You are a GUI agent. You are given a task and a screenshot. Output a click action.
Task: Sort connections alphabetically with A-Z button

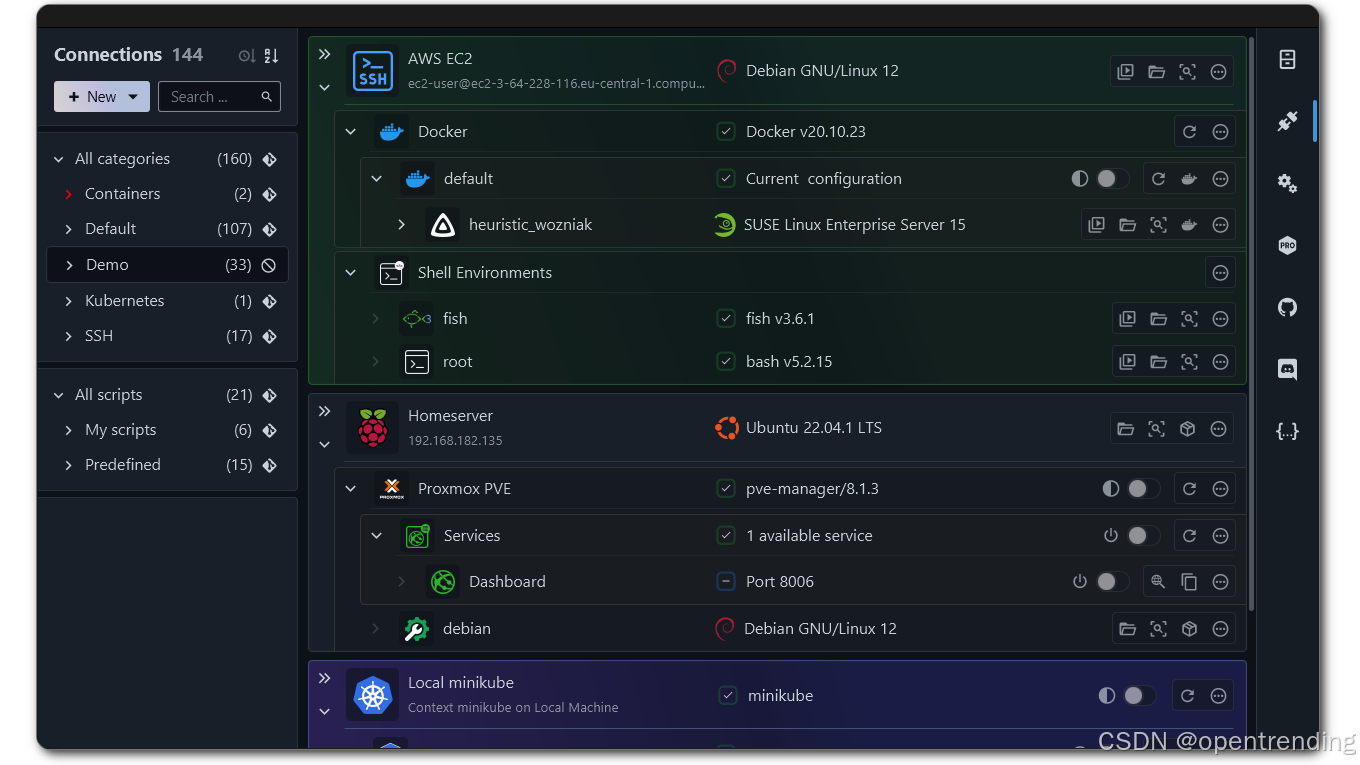coord(271,56)
